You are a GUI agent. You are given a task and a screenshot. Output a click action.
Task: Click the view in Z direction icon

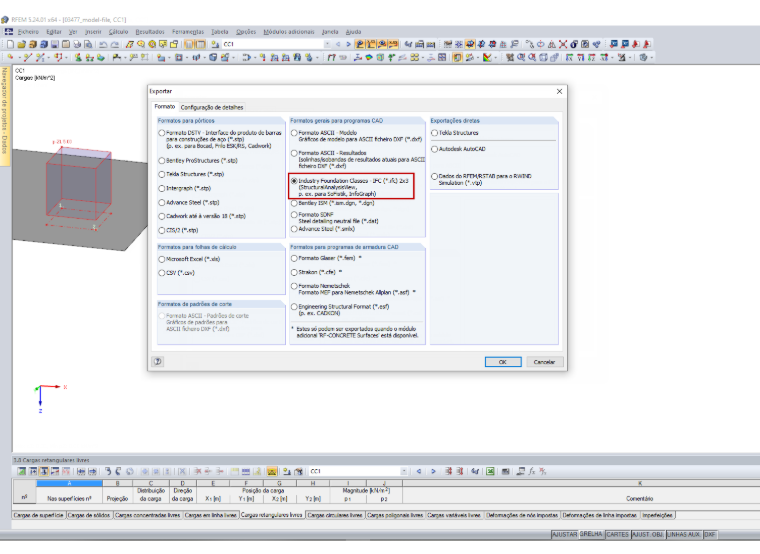coord(592,57)
